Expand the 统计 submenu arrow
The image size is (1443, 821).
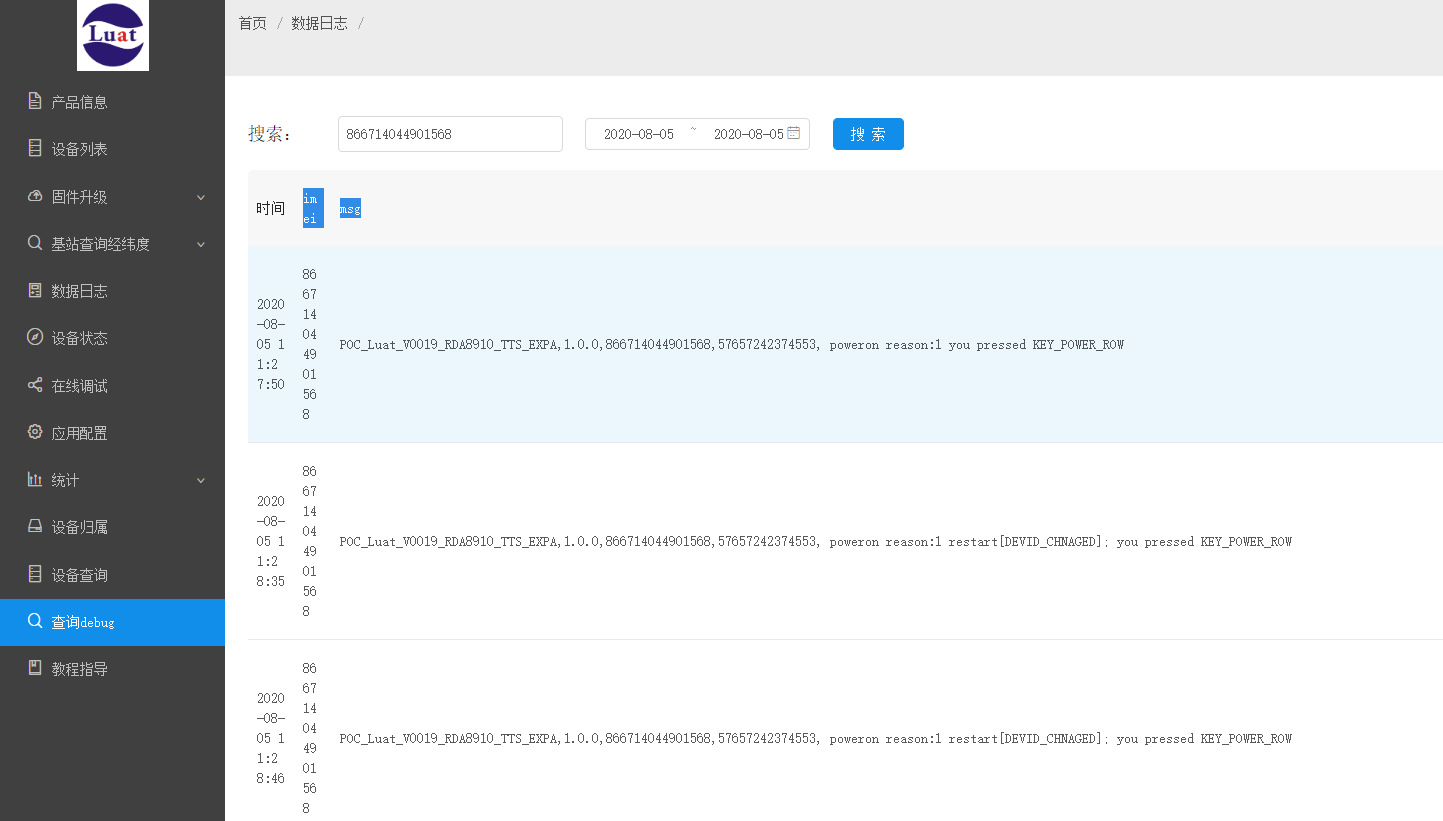[x=201, y=480]
